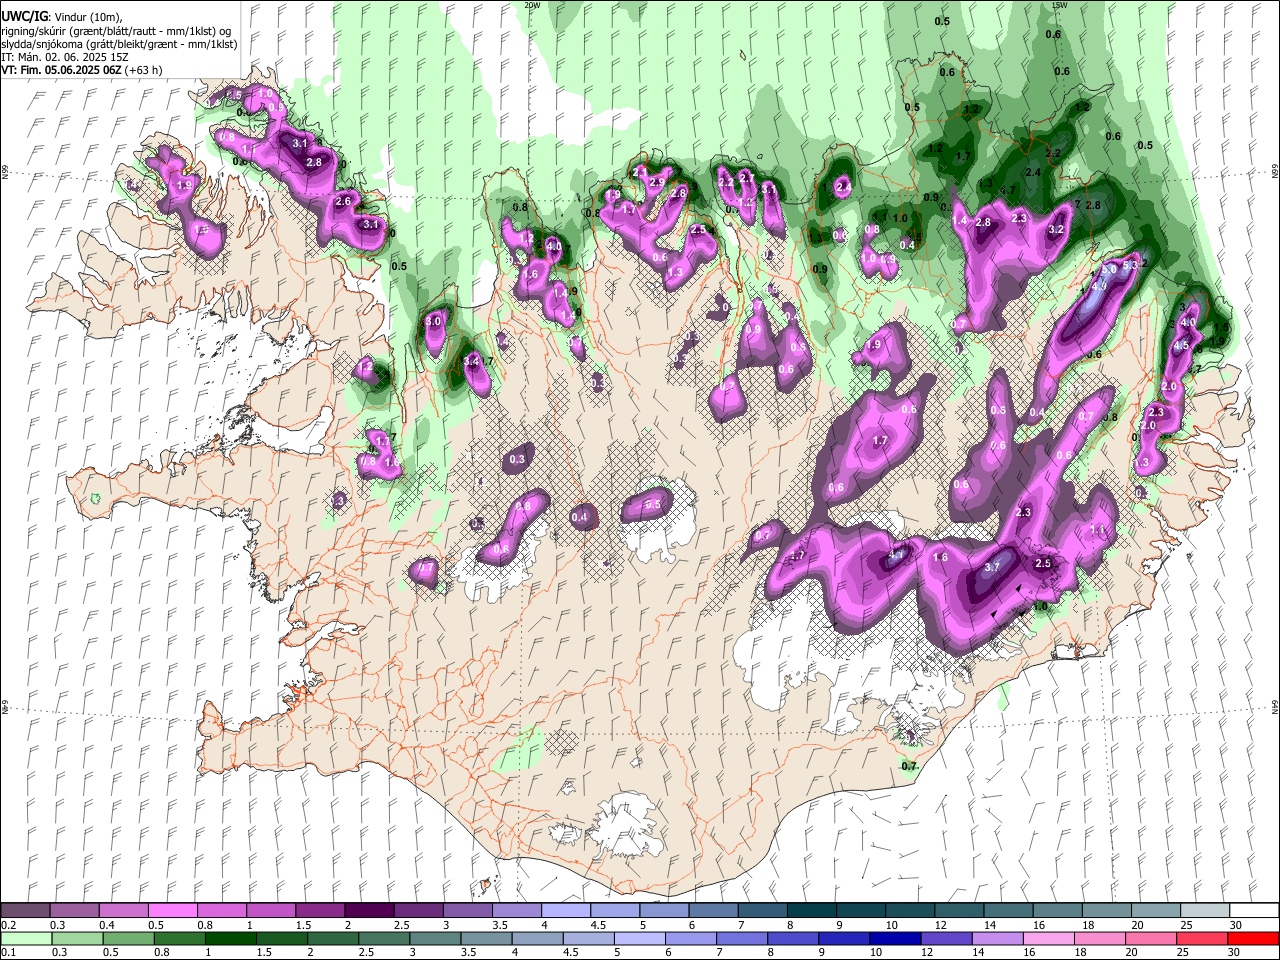Click bright red lower legend swatch labeled 30
The height and width of the screenshot is (960, 1280).
(x=1252, y=938)
